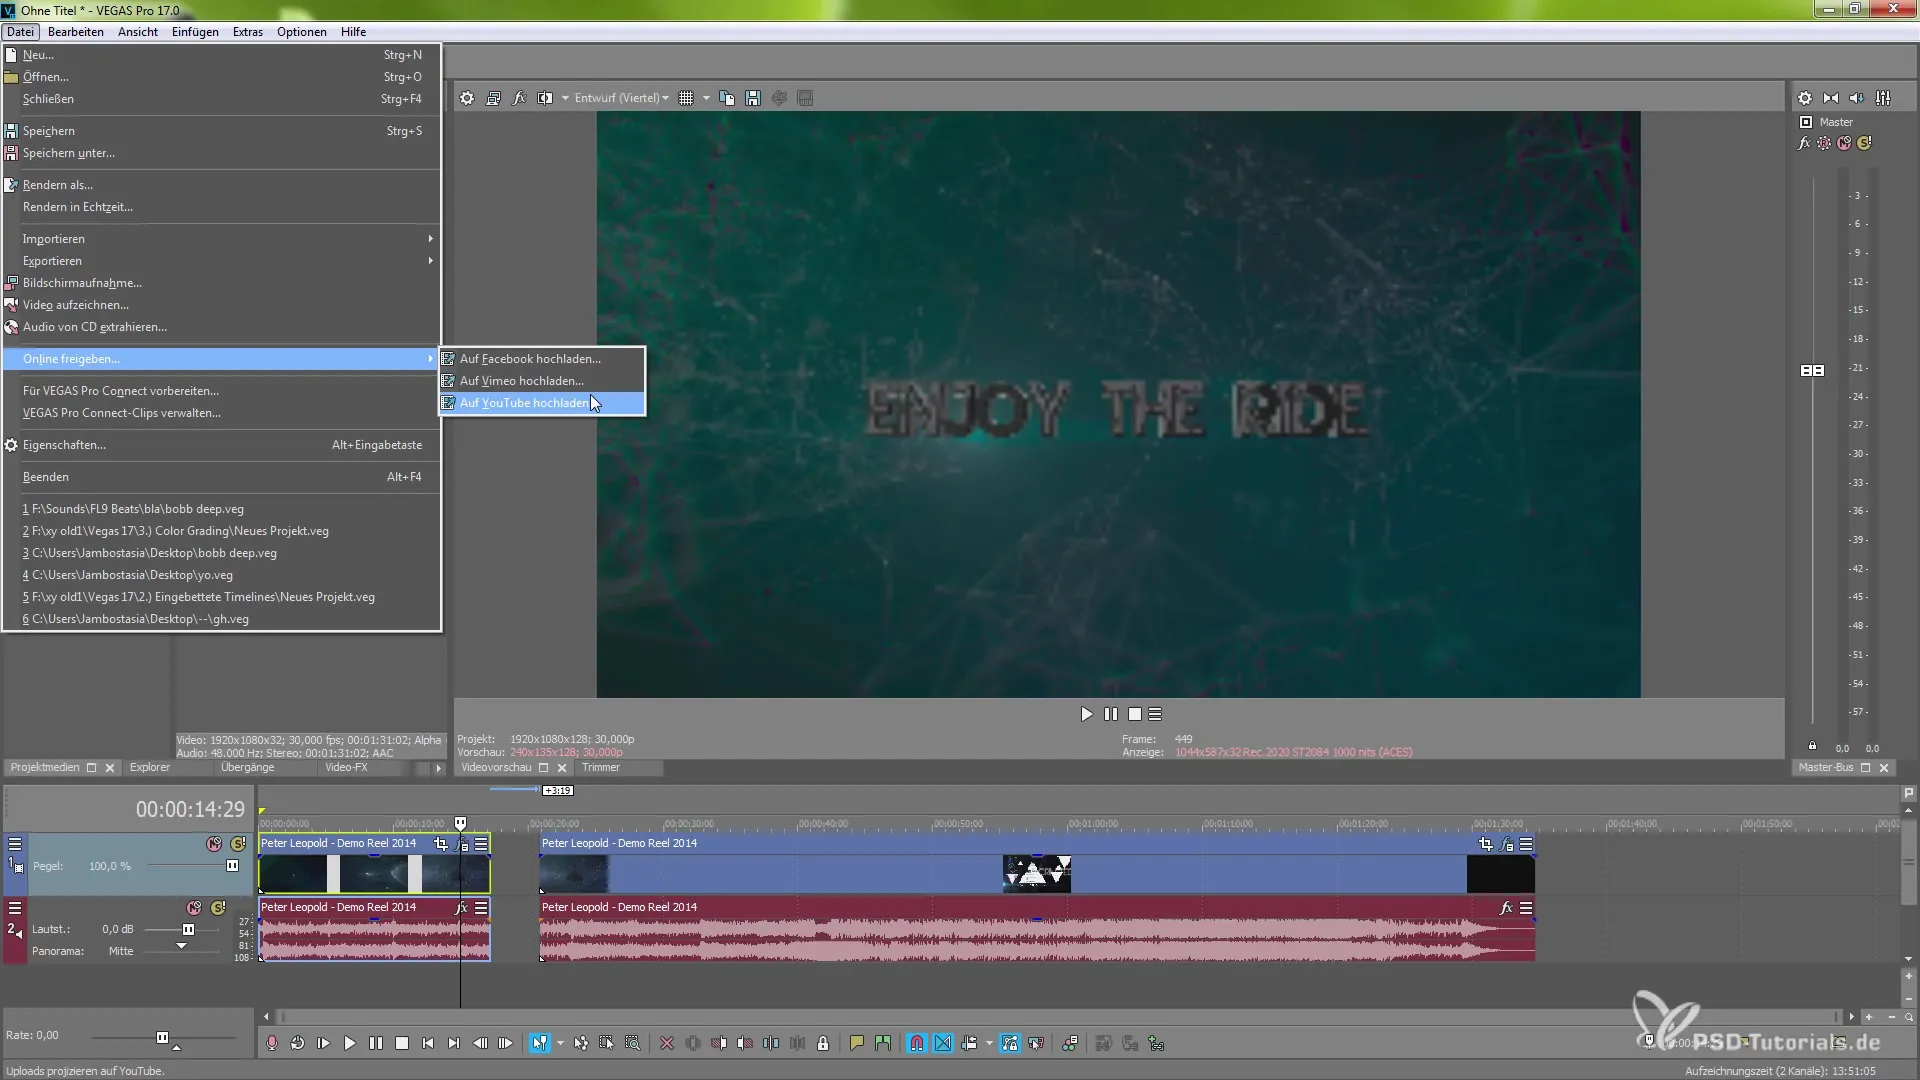
Task: Click lock event padlock icon in toolbar
Action: click(823, 1043)
